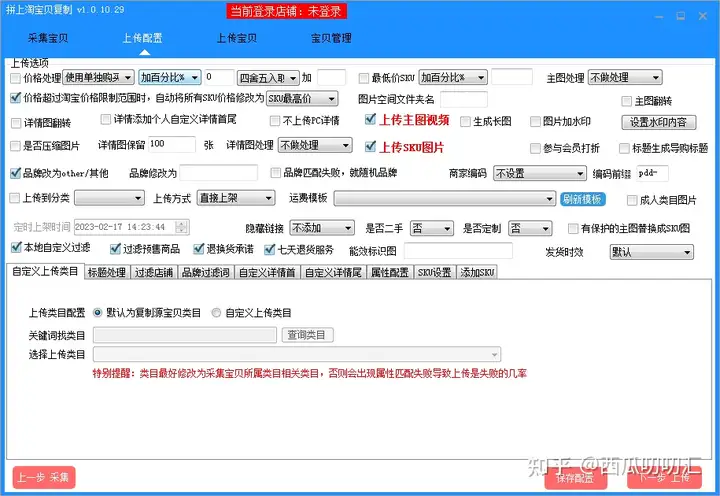The image size is (720, 496).
Task: Check the 参与会员打折 option
Action: pyautogui.click(x=535, y=148)
